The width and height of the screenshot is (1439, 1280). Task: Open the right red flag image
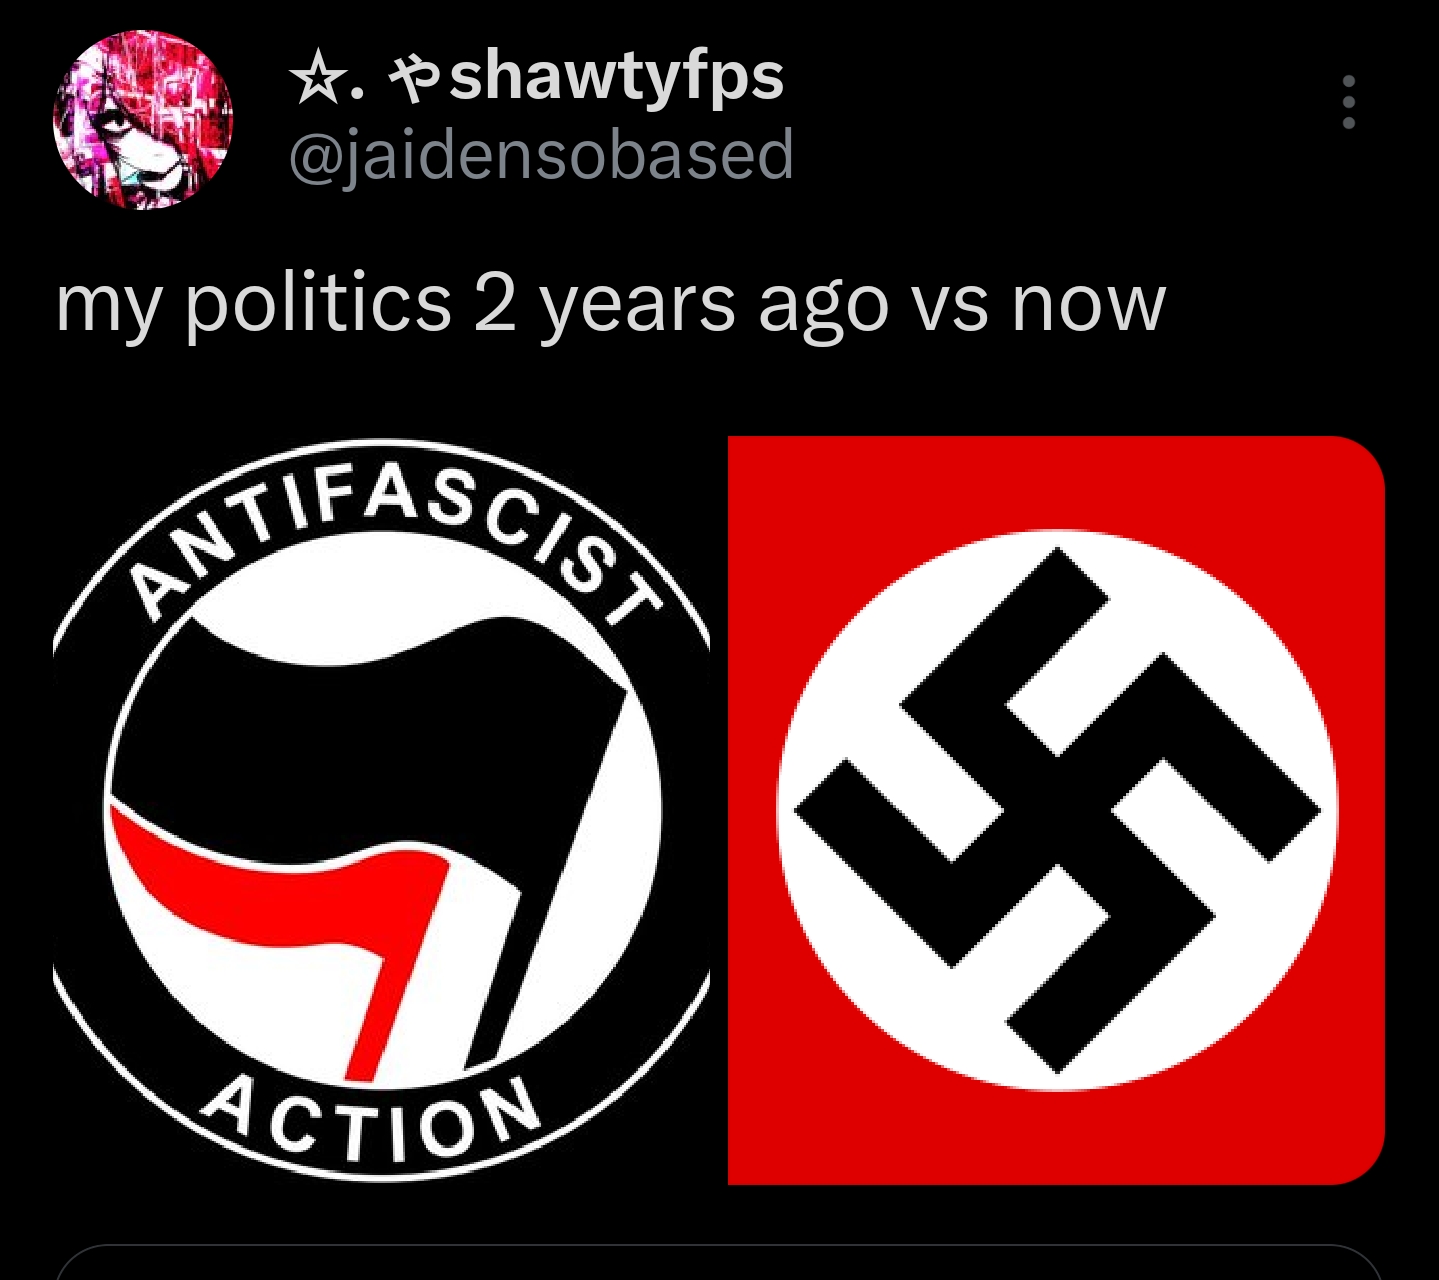(x=1056, y=811)
